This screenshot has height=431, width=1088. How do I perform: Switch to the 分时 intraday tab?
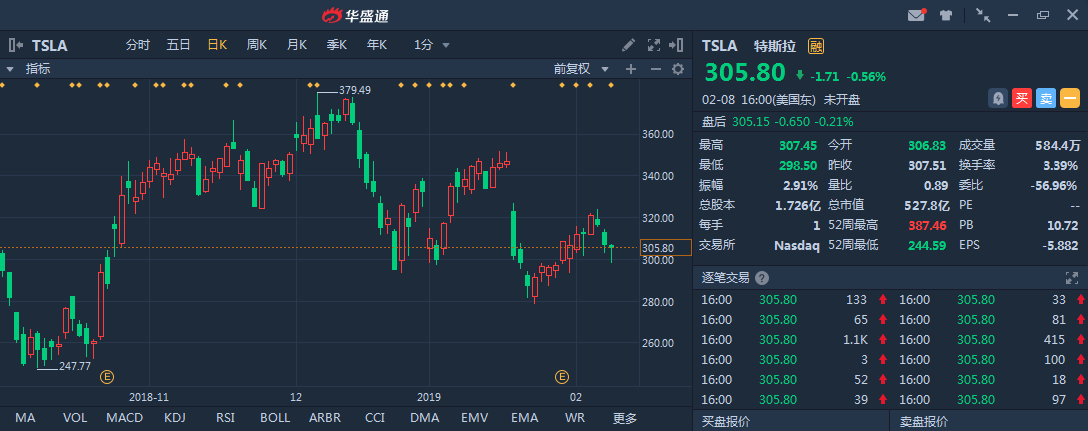[138, 45]
